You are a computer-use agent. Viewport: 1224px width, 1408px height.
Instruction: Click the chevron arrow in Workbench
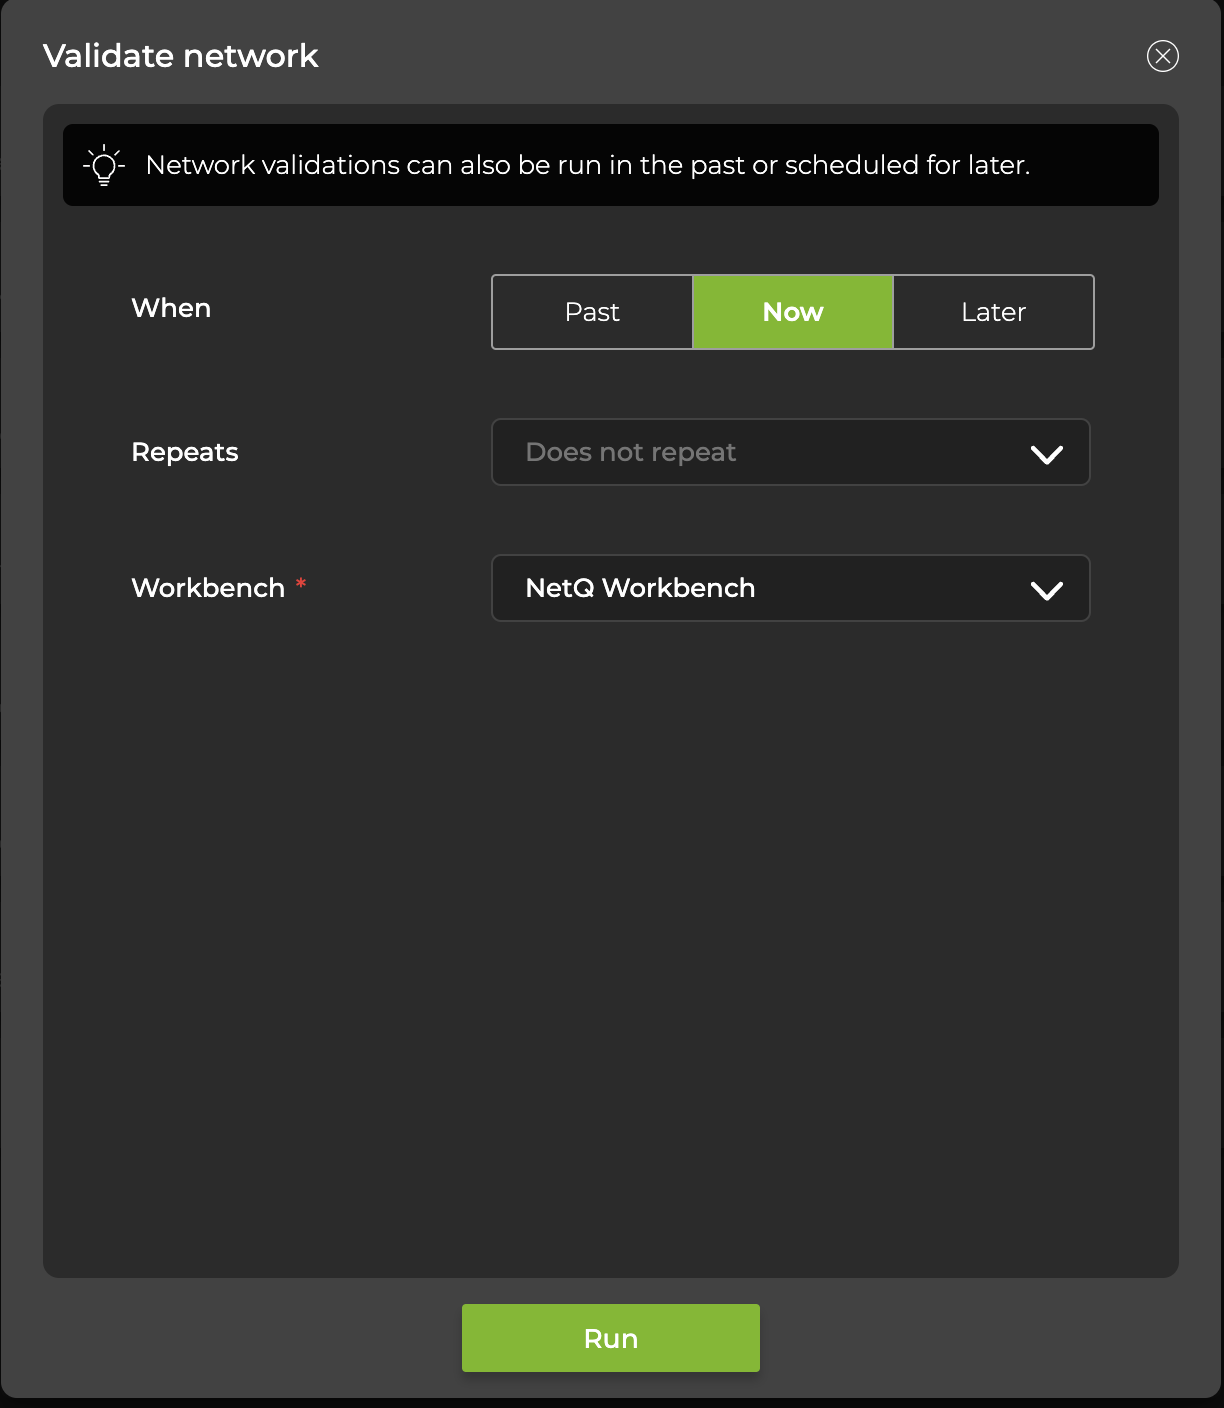[1046, 590]
